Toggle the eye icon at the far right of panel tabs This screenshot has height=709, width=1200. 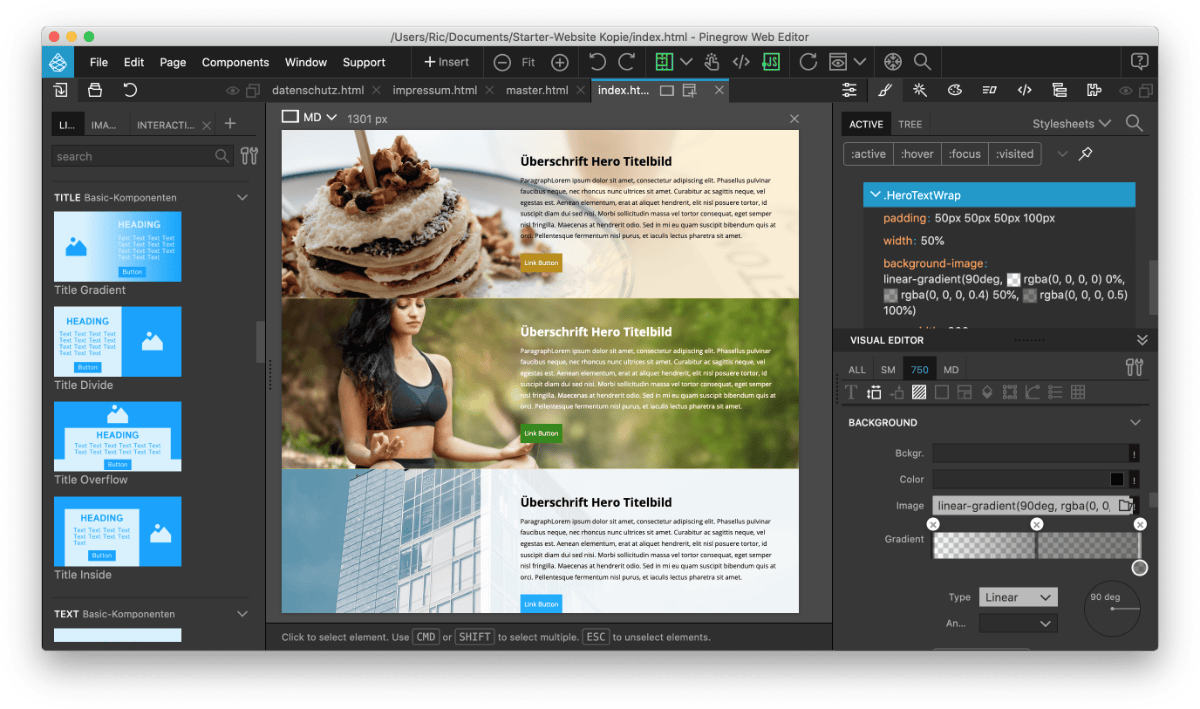pos(1127,90)
